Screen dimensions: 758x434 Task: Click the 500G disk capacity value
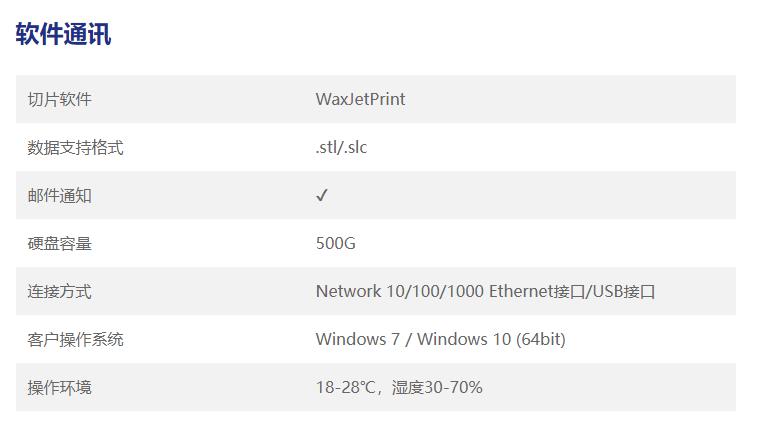pyautogui.click(x=335, y=243)
